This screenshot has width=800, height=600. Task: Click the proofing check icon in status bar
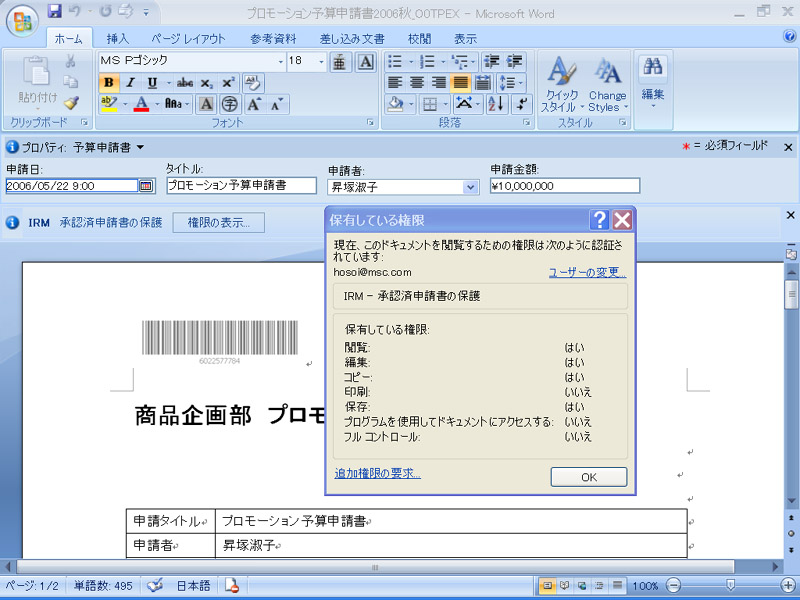155,585
